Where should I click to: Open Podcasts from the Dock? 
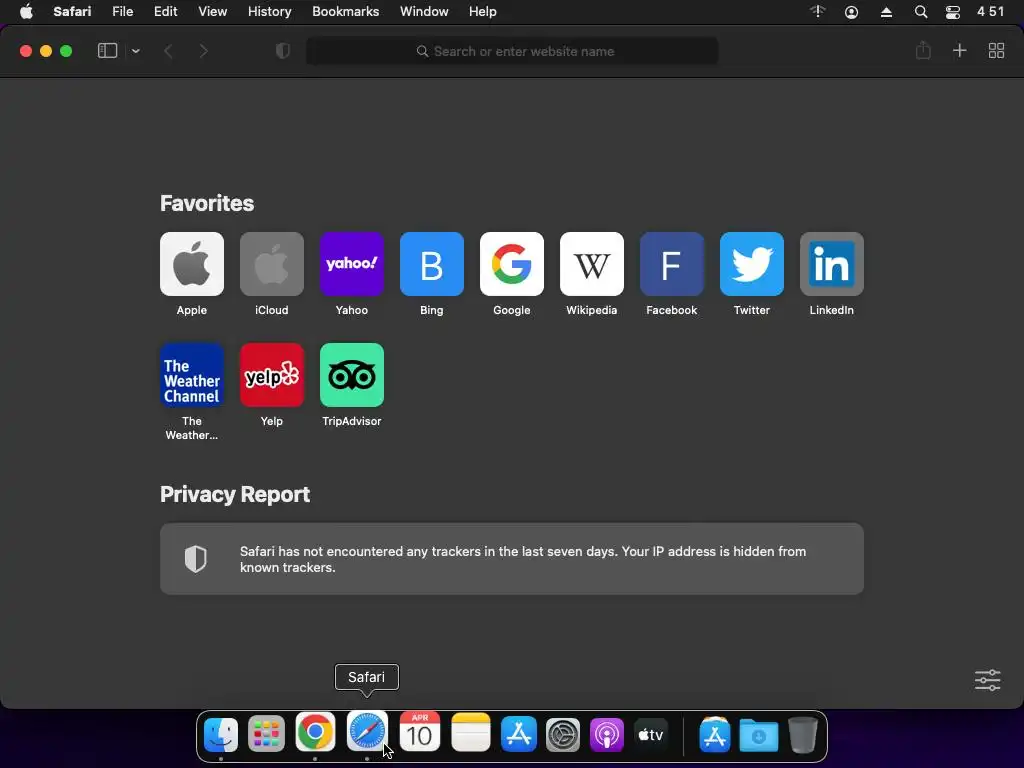click(607, 735)
